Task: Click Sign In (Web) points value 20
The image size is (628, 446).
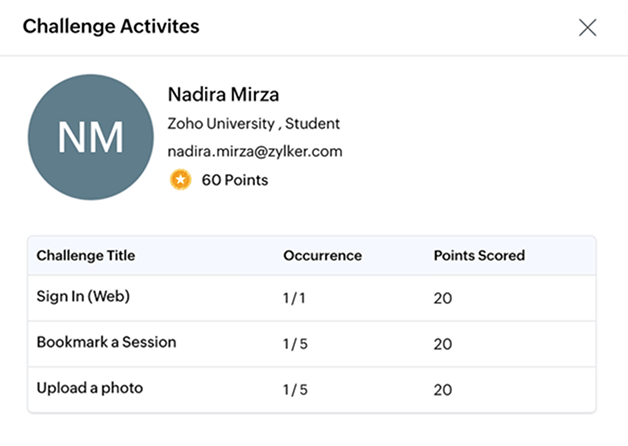Action: coord(443,298)
